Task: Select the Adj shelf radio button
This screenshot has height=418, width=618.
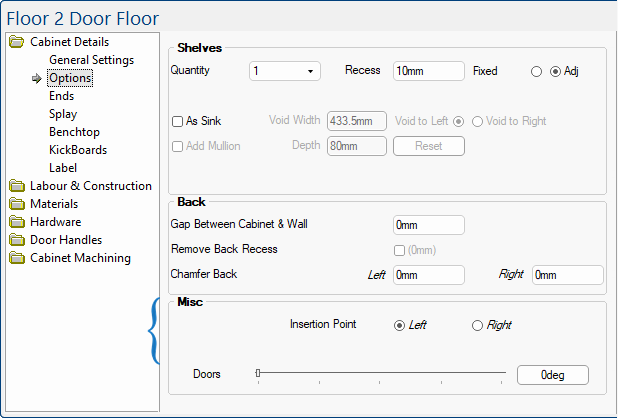Action: [x=556, y=72]
